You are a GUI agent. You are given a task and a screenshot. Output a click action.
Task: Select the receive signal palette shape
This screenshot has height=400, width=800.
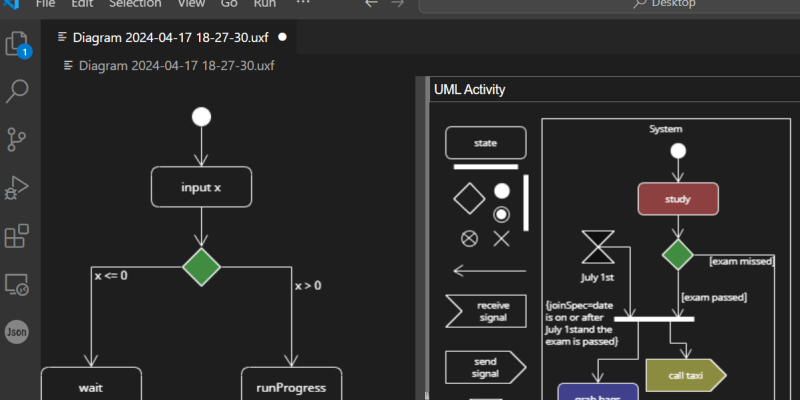[x=485, y=311]
